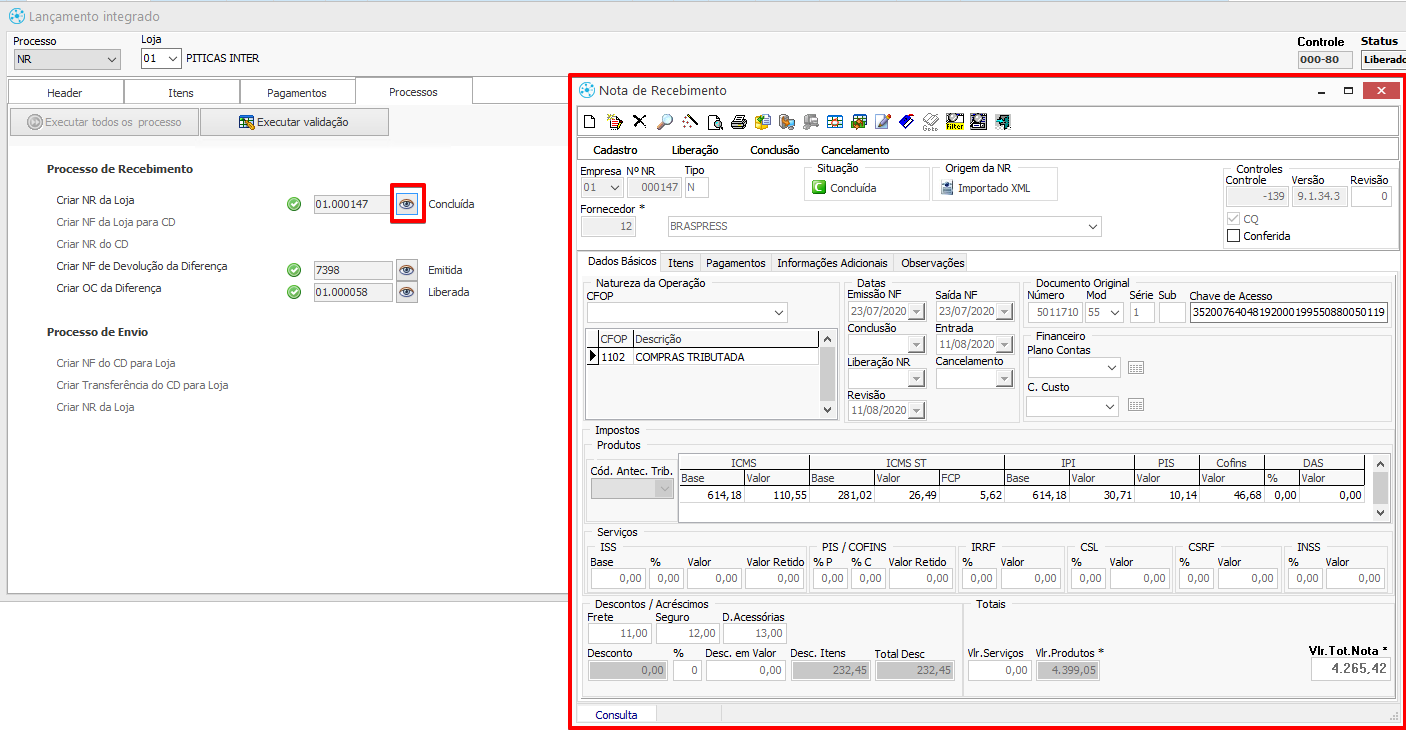This screenshot has height=730, width=1406.
Task: Click the taxes grid vertical scrollbar
Action: click(x=1380, y=488)
